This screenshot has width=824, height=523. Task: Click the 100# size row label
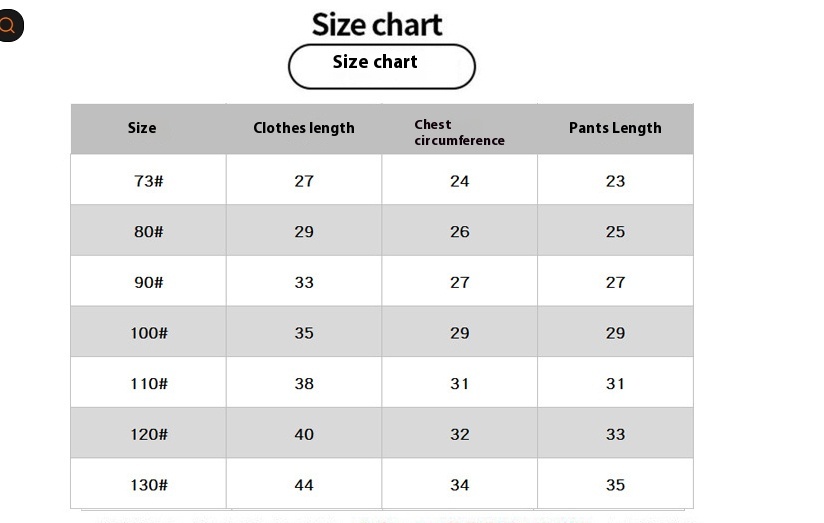[x=148, y=333]
